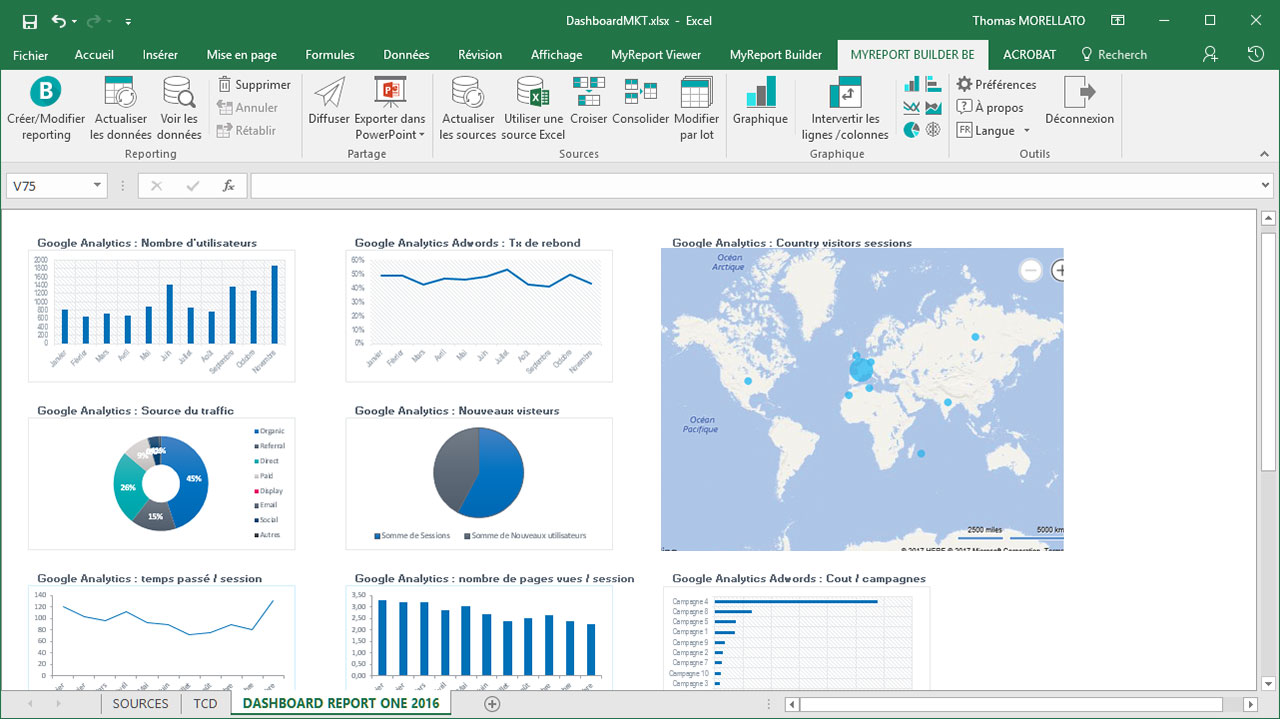This screenshot has width=1280, height=719.
Task: Click Intervertir les lignes/colonnes icon
Action: (845, 93)
